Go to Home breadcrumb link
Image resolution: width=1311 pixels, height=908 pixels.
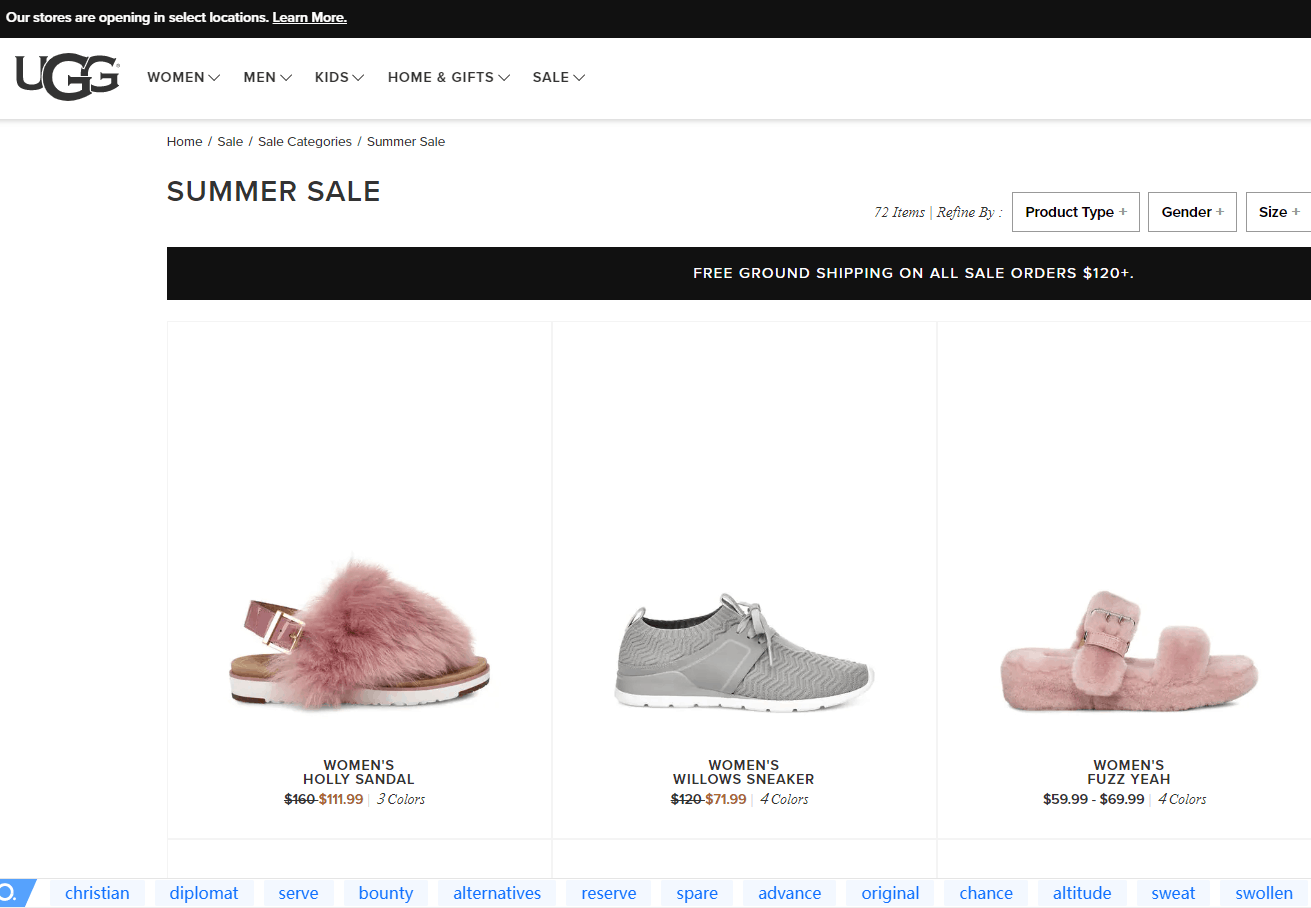pos(185,142)
